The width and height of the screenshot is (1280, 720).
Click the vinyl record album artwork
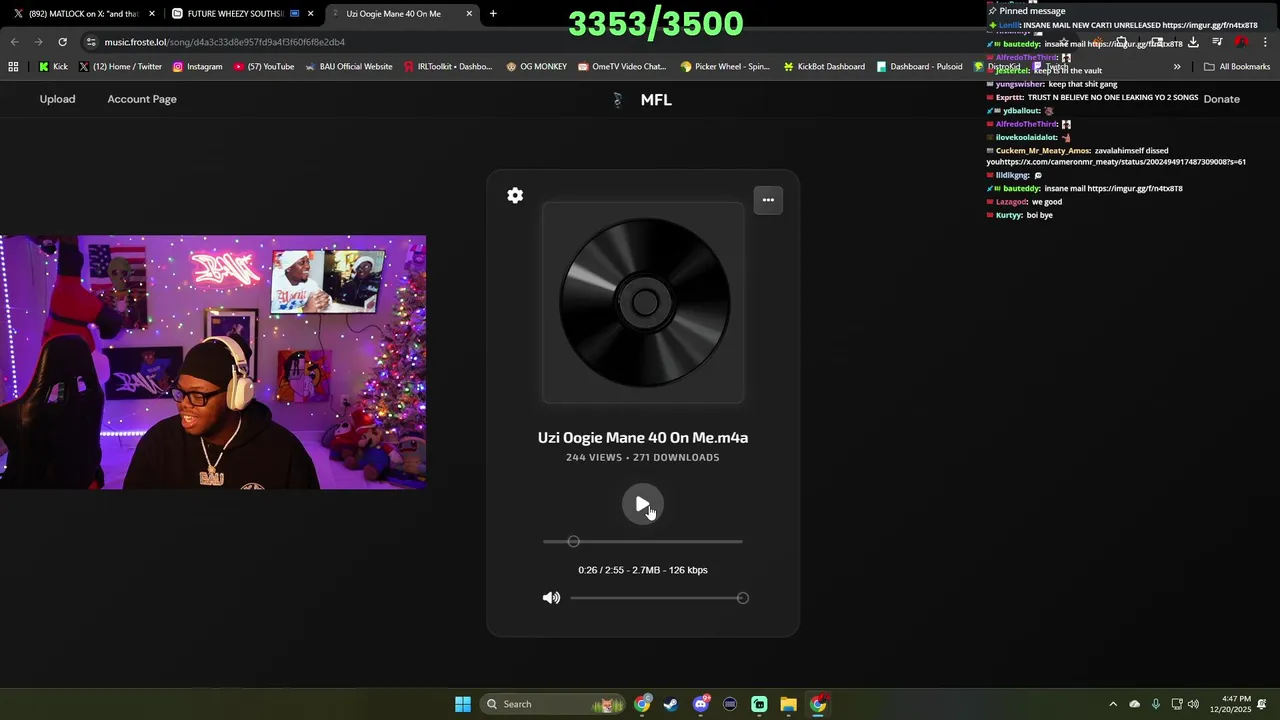click(643, 303)
